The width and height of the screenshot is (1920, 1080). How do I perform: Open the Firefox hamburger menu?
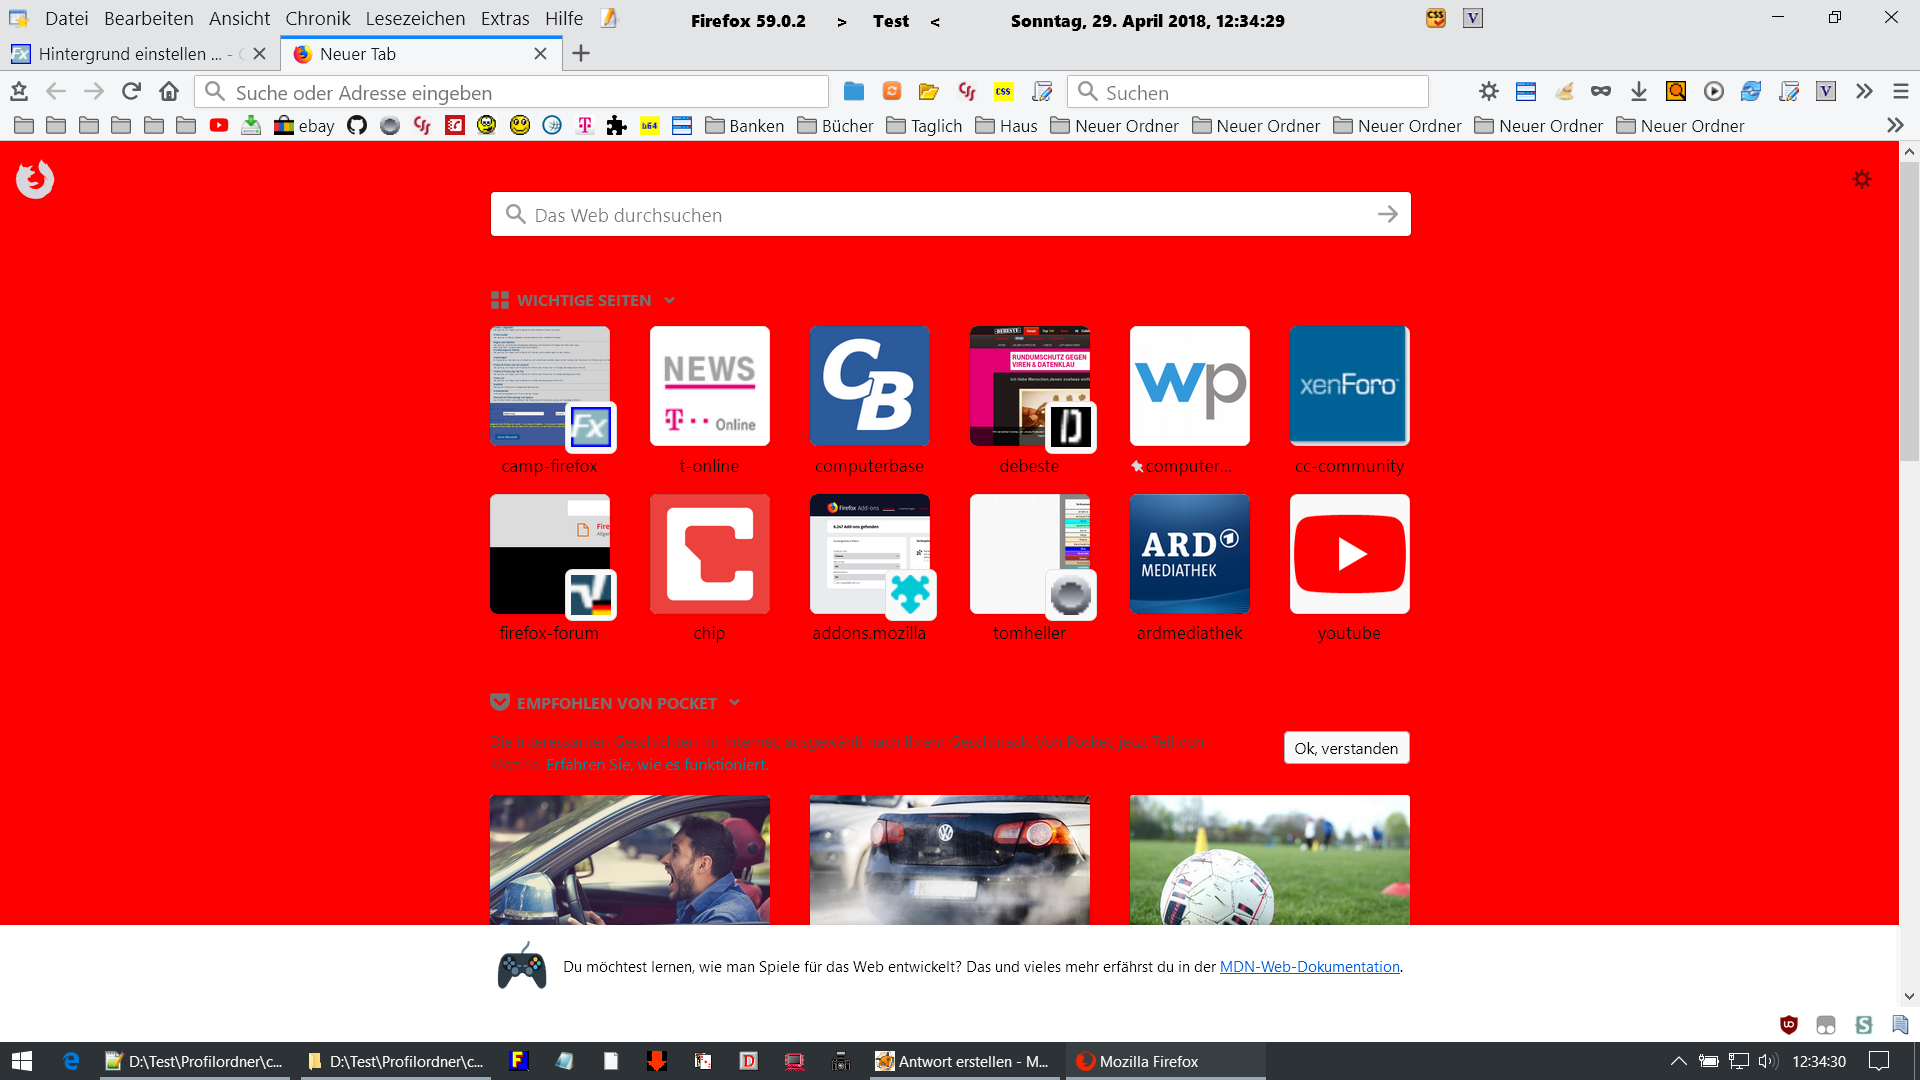tap(1901, 92)
